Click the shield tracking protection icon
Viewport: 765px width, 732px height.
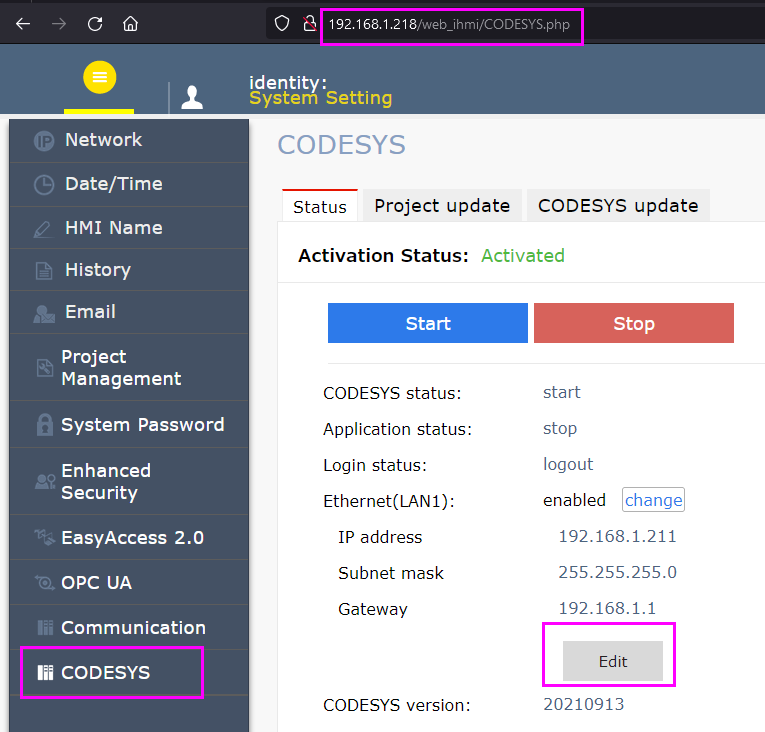[x=282, y=23]
